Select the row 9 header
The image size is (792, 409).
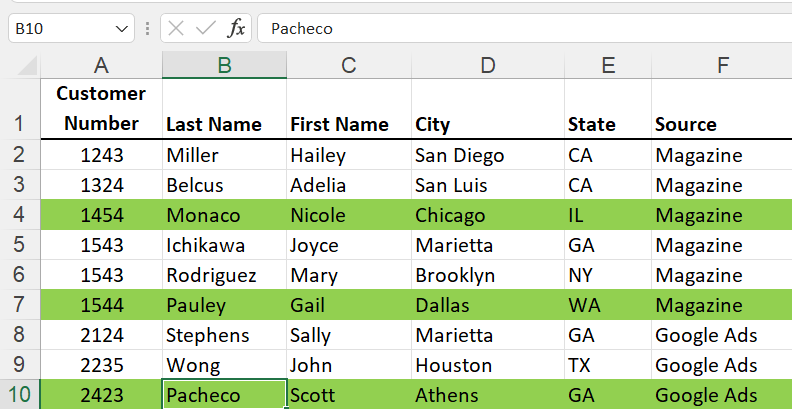click(20, 365)
